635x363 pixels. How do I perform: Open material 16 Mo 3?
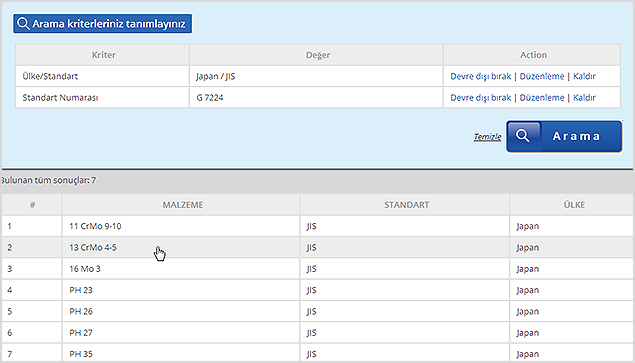pyautogui.click(x=85, y=269)
